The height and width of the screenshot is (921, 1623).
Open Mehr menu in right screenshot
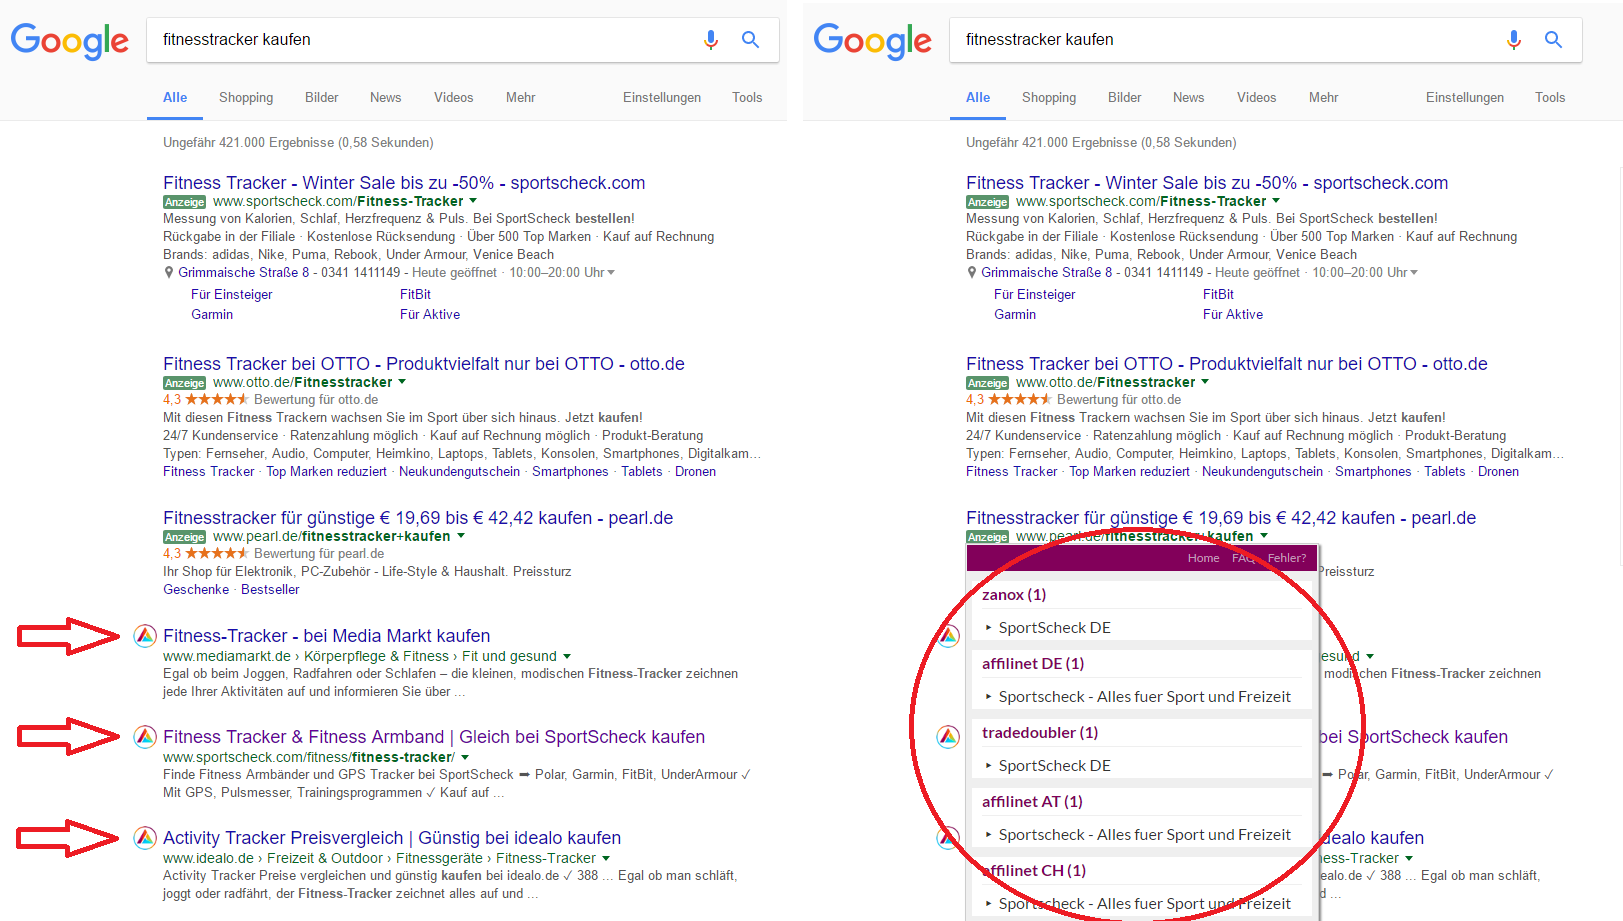1323,97
